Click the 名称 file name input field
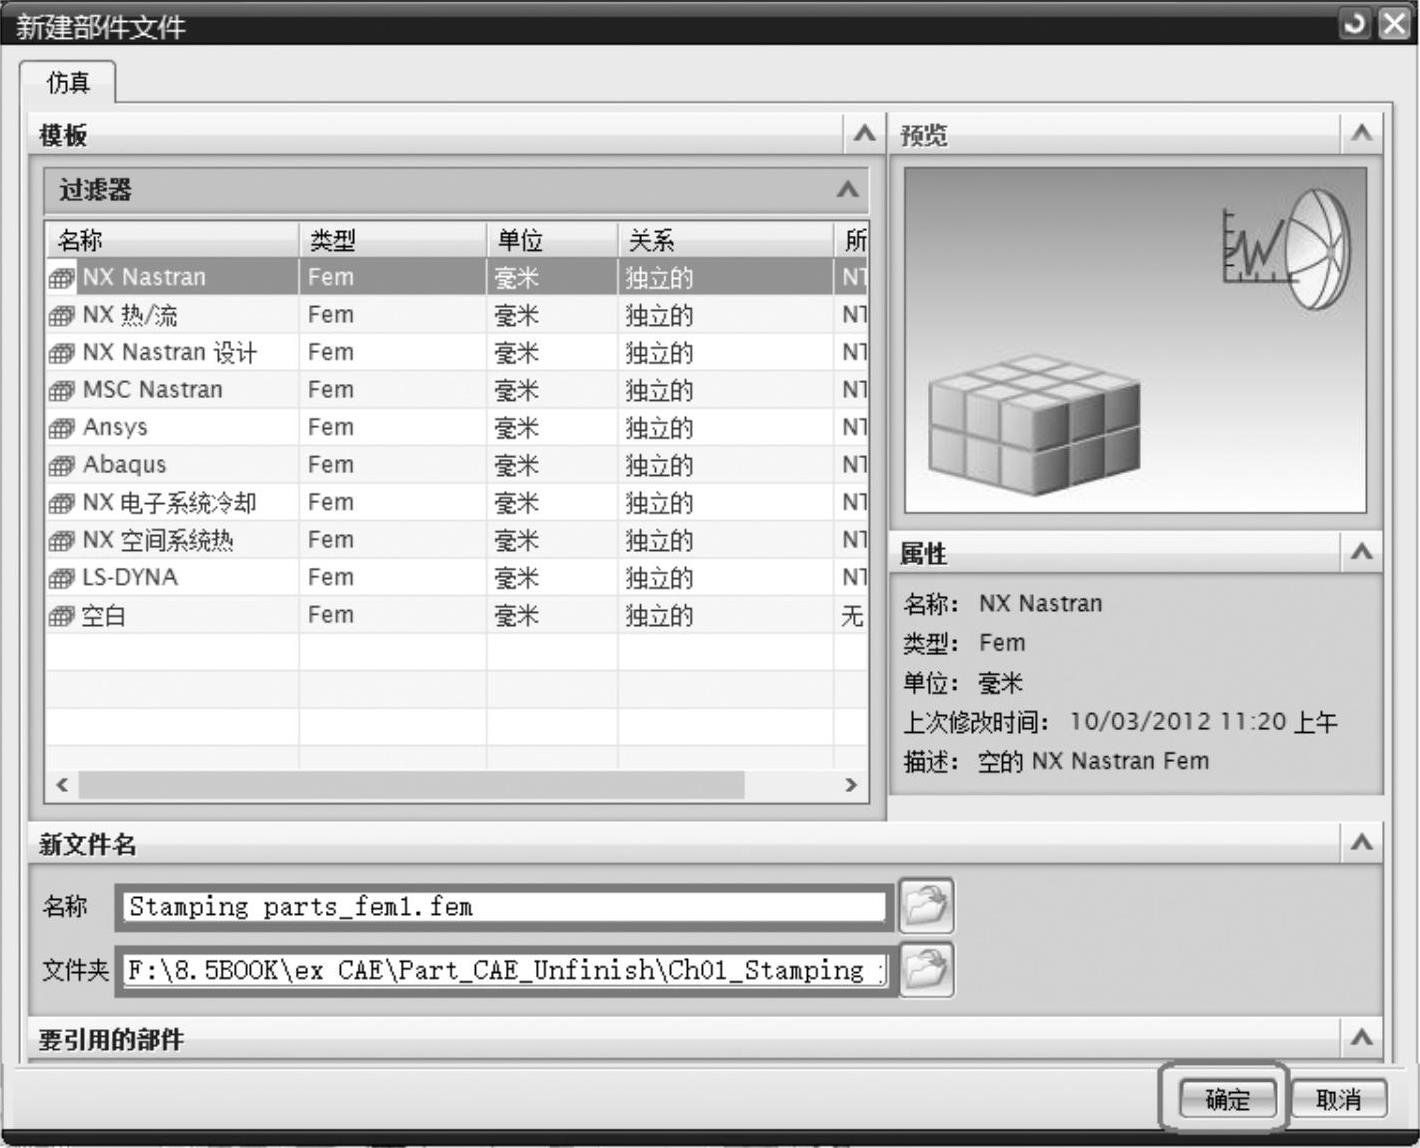The image size is (1420, 1148). click(505, 907)
